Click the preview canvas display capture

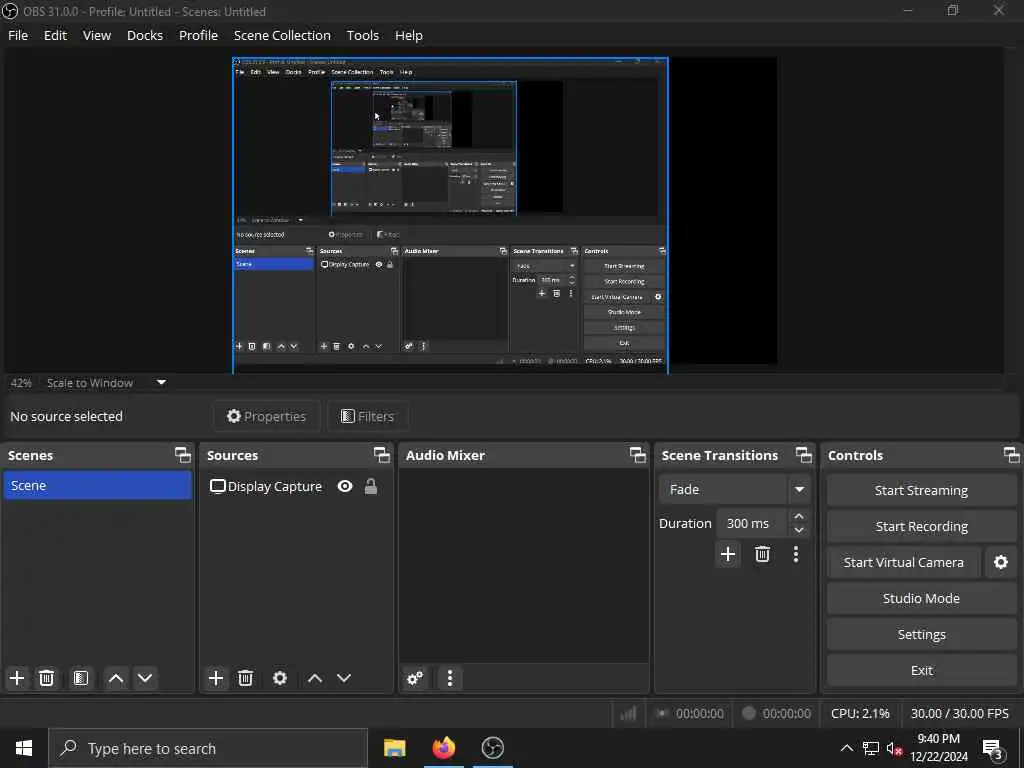click(x=450, y=216)
